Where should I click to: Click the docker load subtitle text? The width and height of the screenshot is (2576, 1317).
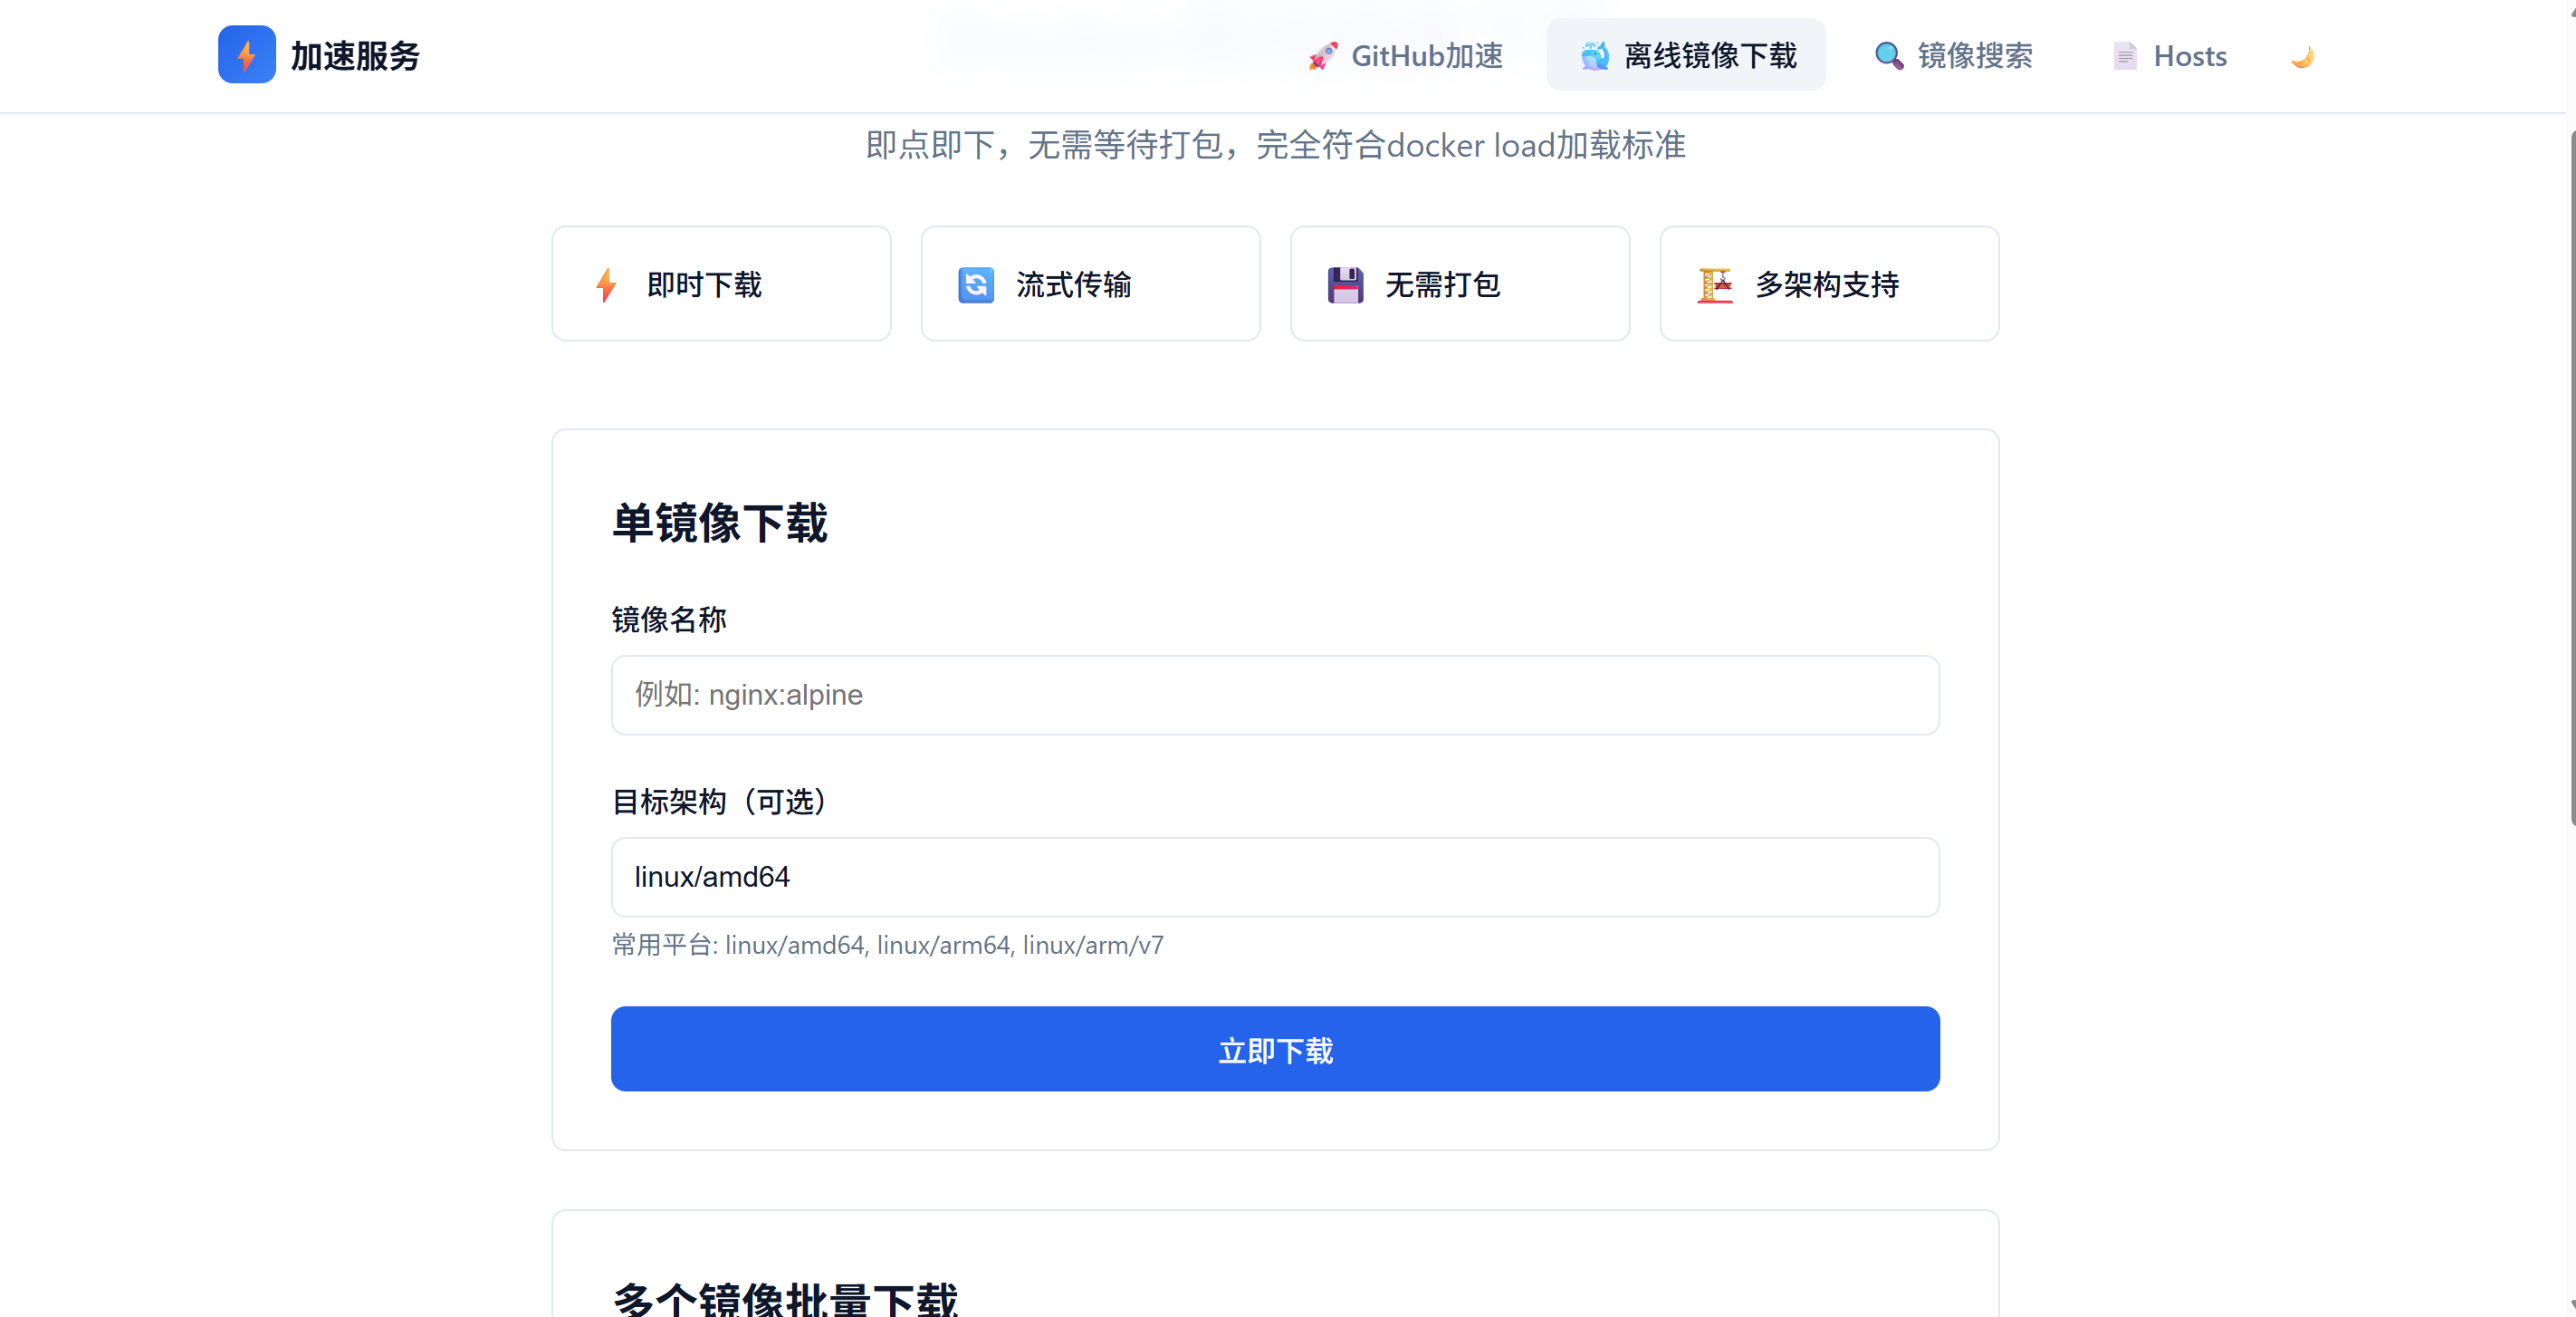click(x=1275, y=146)
